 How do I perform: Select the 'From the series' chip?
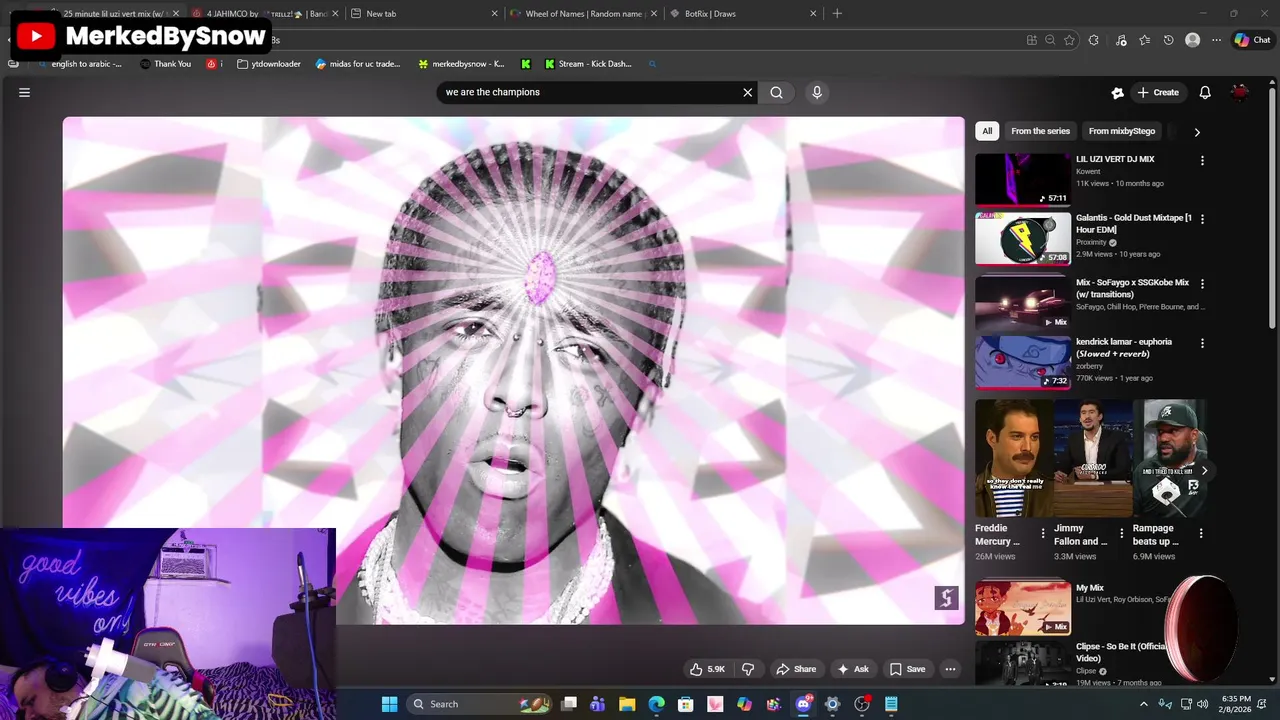tap(1040, 131)
